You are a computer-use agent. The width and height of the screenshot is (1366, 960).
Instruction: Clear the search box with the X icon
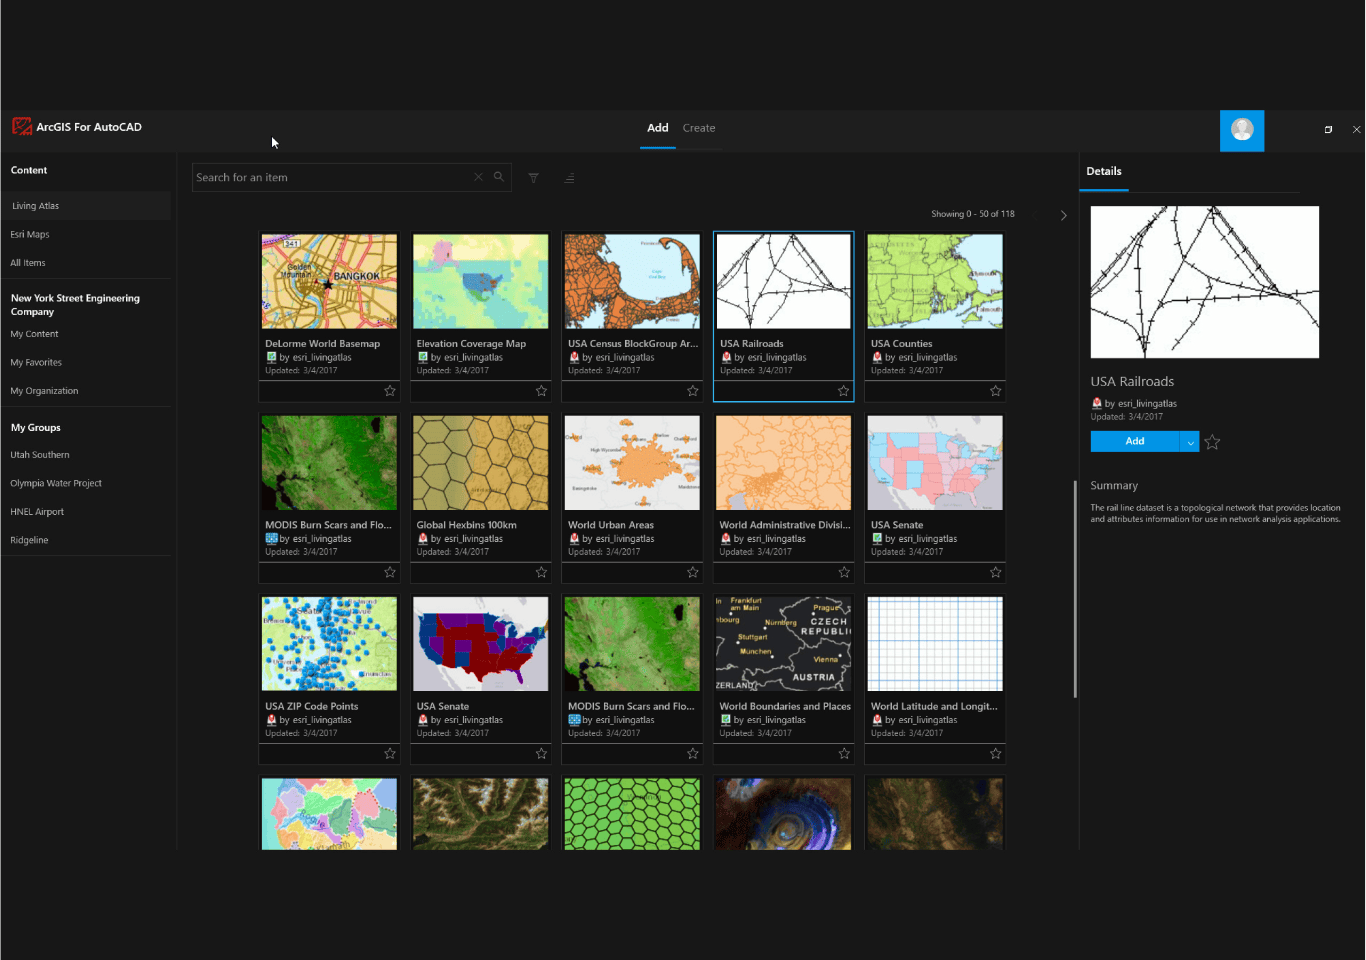click(x=478, y=177)
